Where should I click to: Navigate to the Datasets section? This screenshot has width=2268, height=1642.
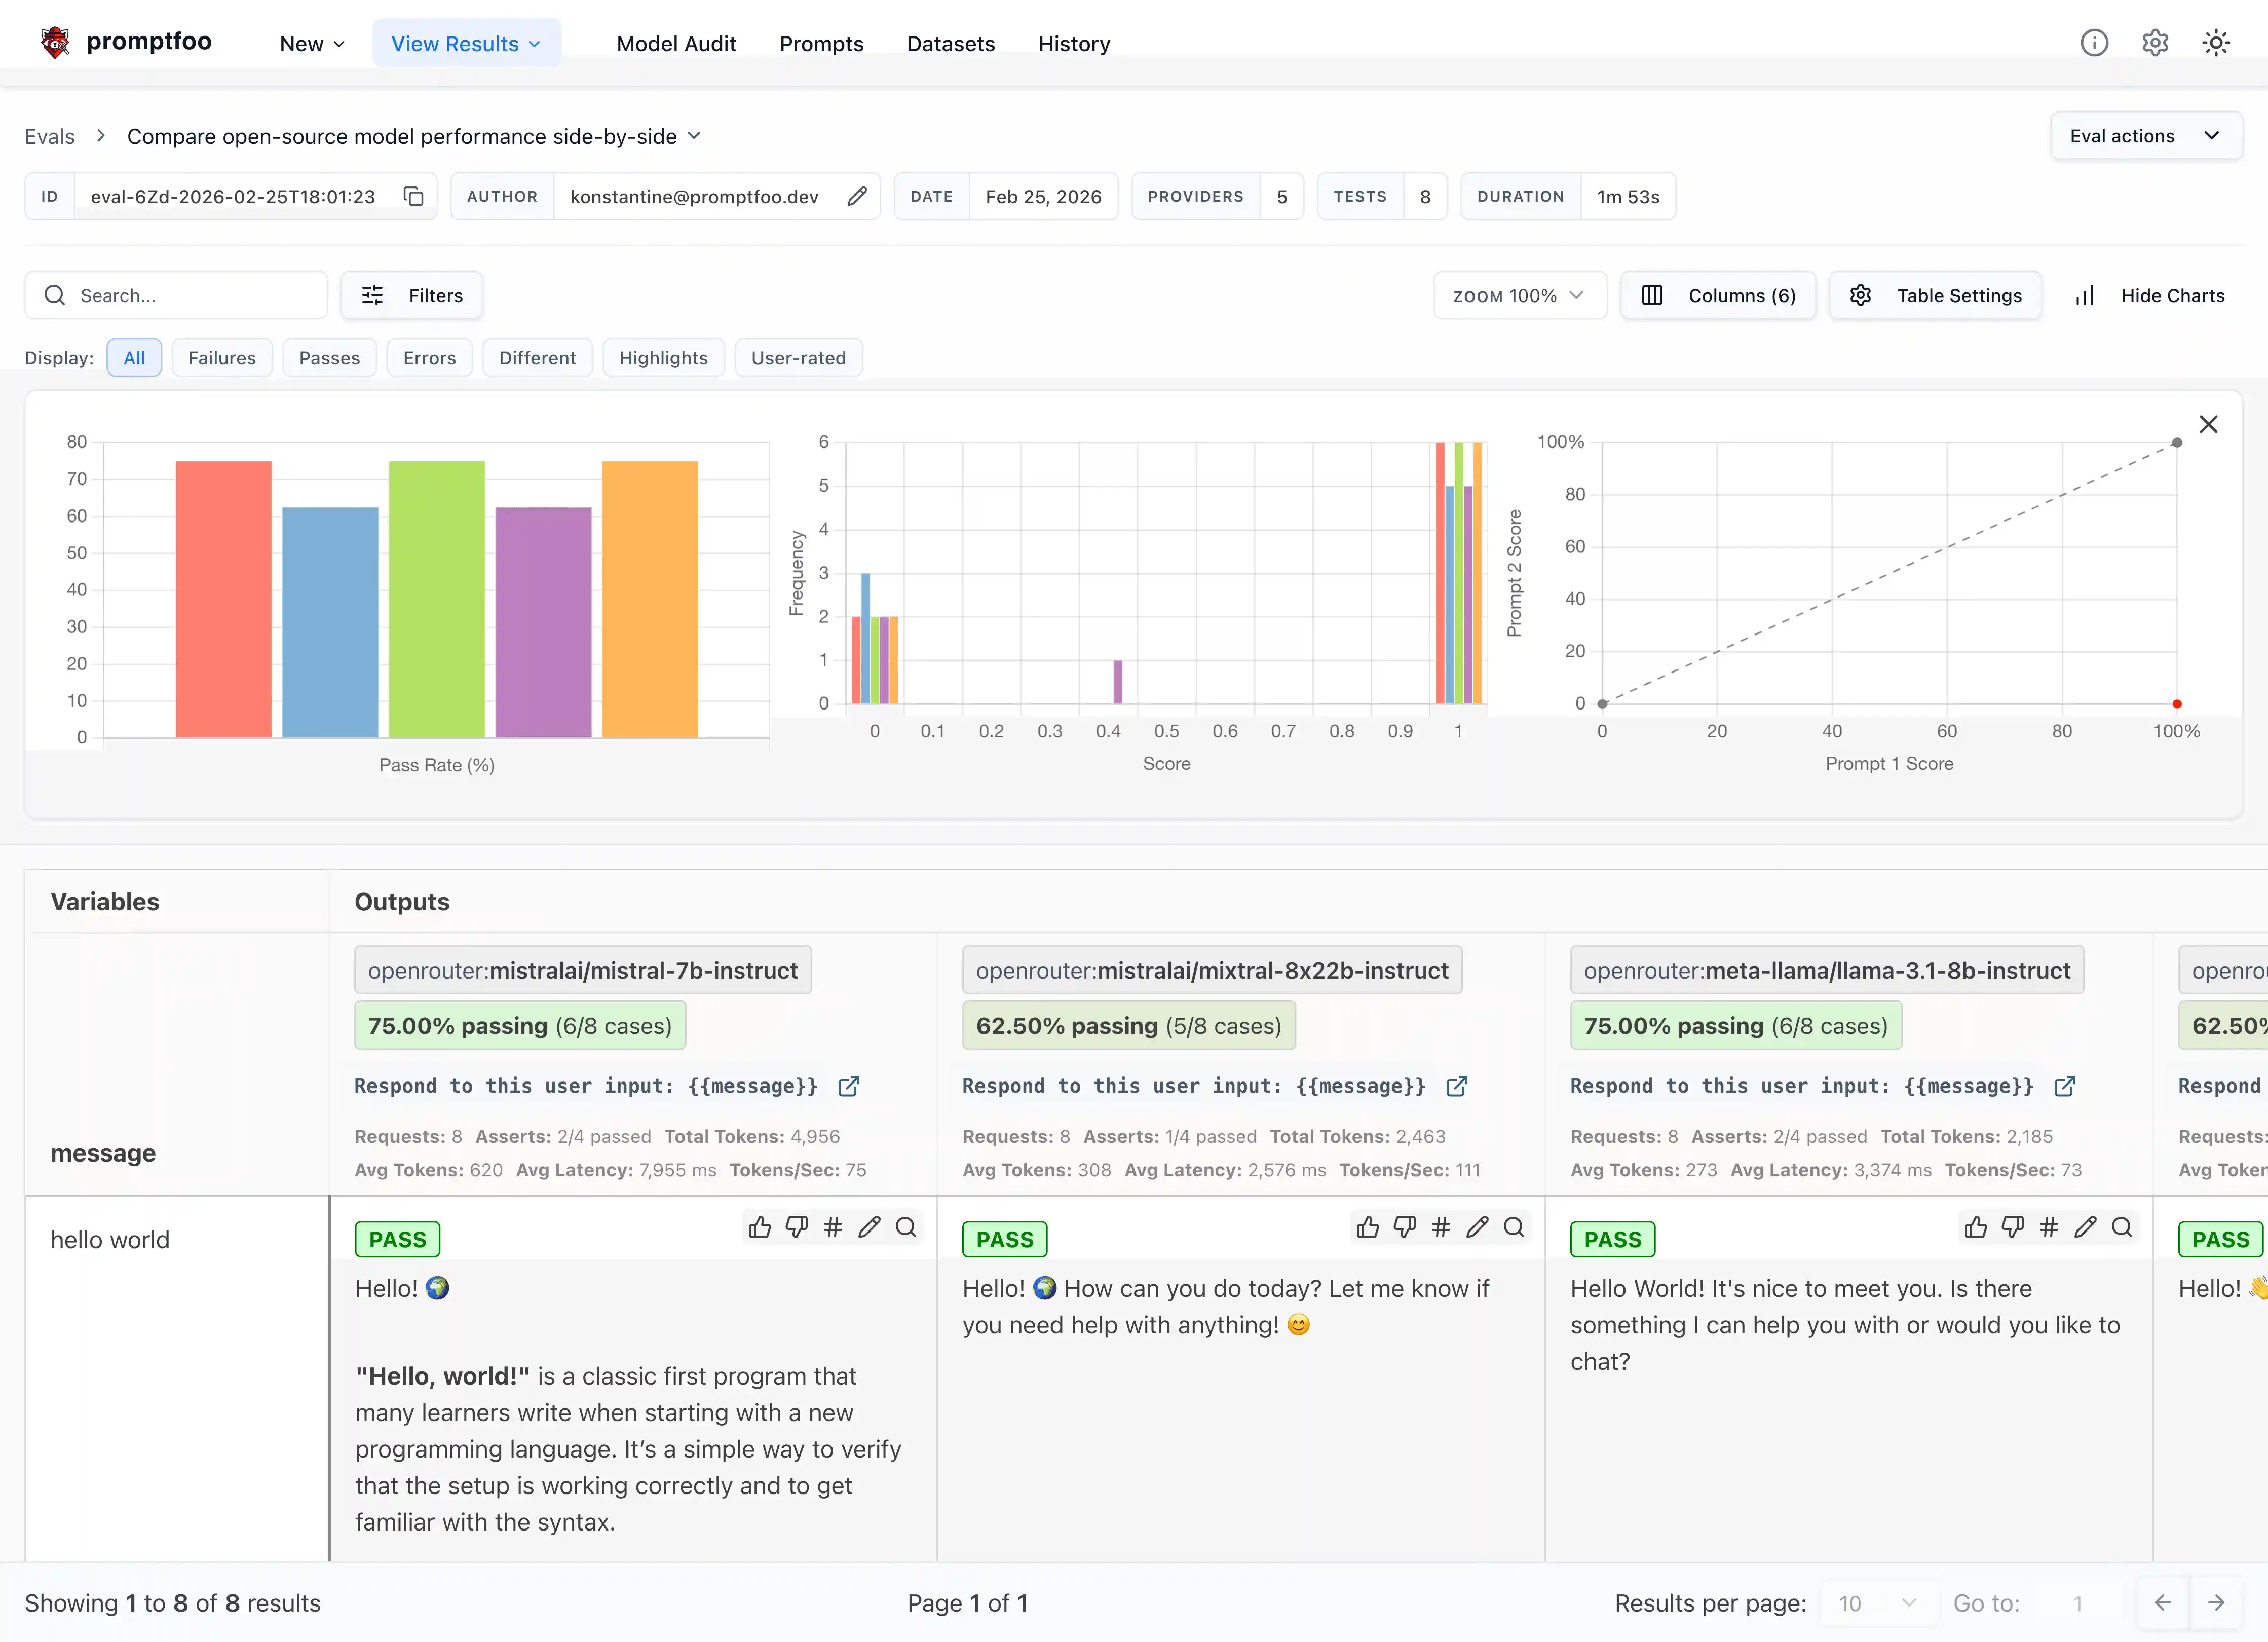950,43
